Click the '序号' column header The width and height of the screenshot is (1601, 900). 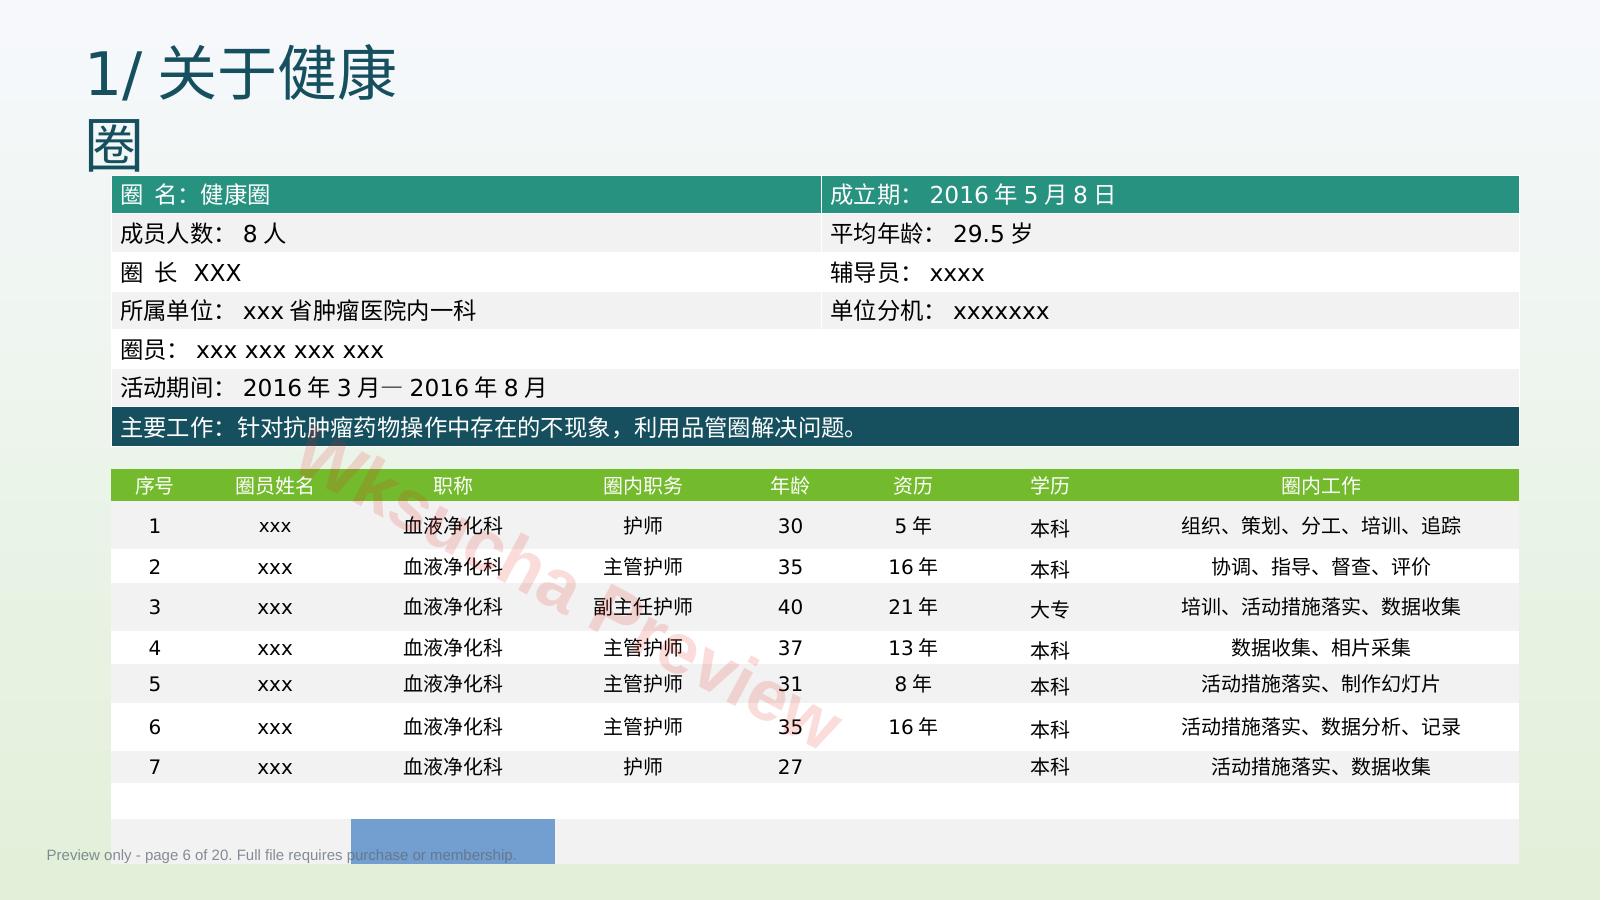click(154, 485)
